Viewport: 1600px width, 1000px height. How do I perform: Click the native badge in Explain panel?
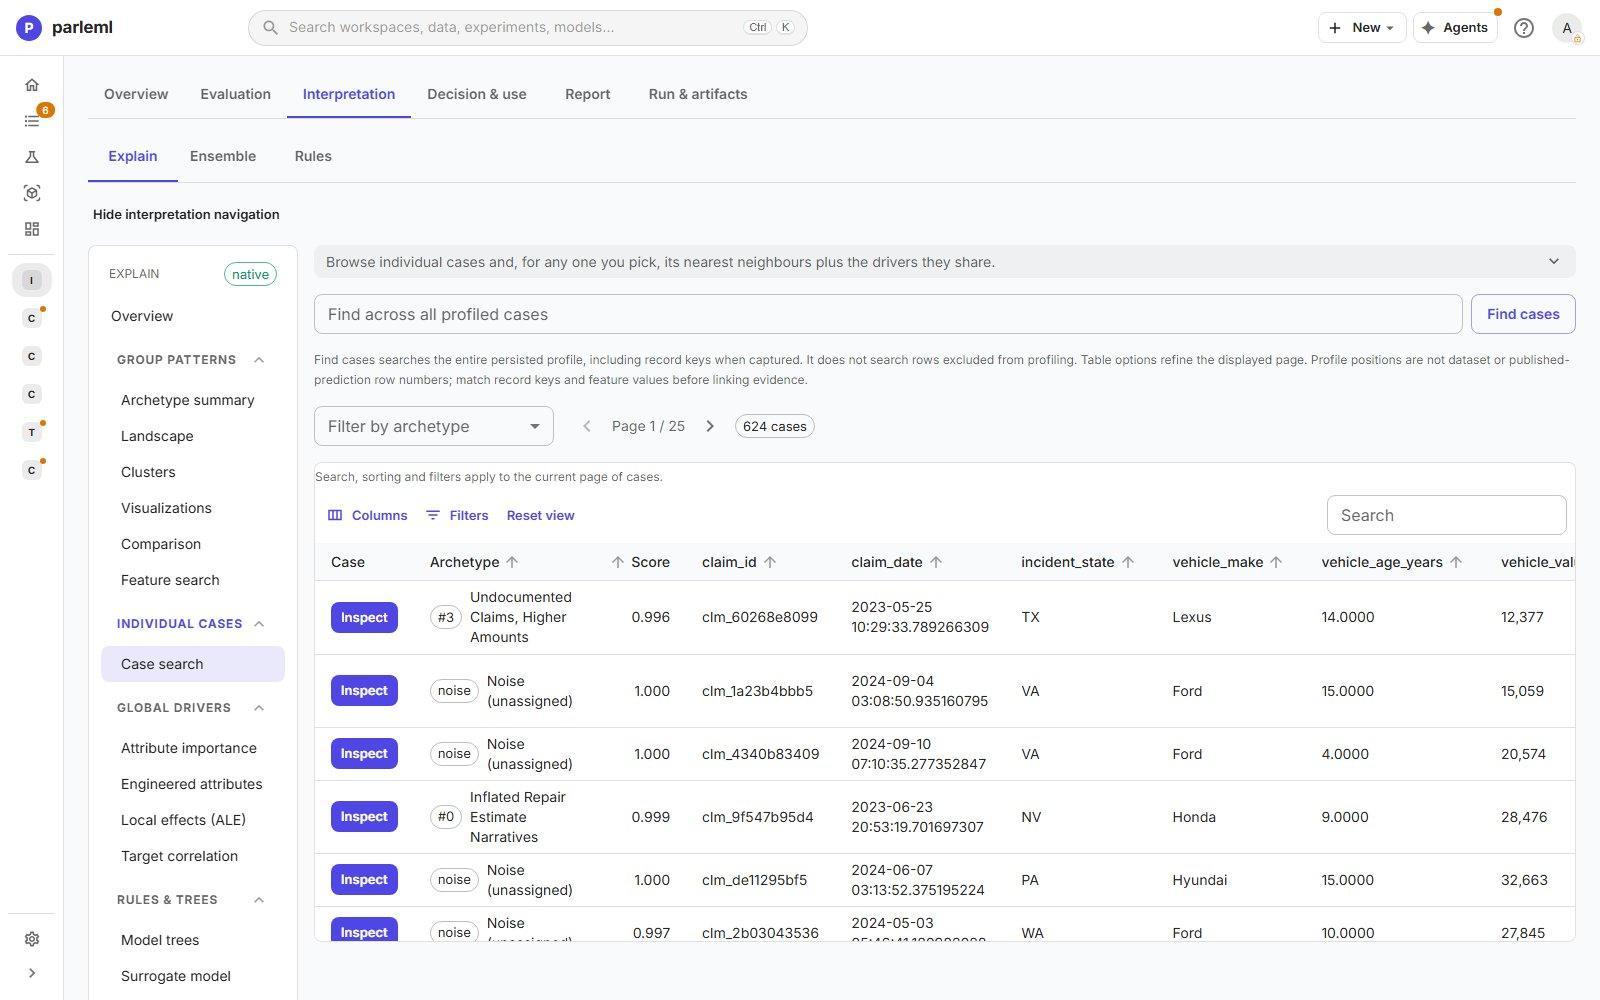click(x=250, y=274)
